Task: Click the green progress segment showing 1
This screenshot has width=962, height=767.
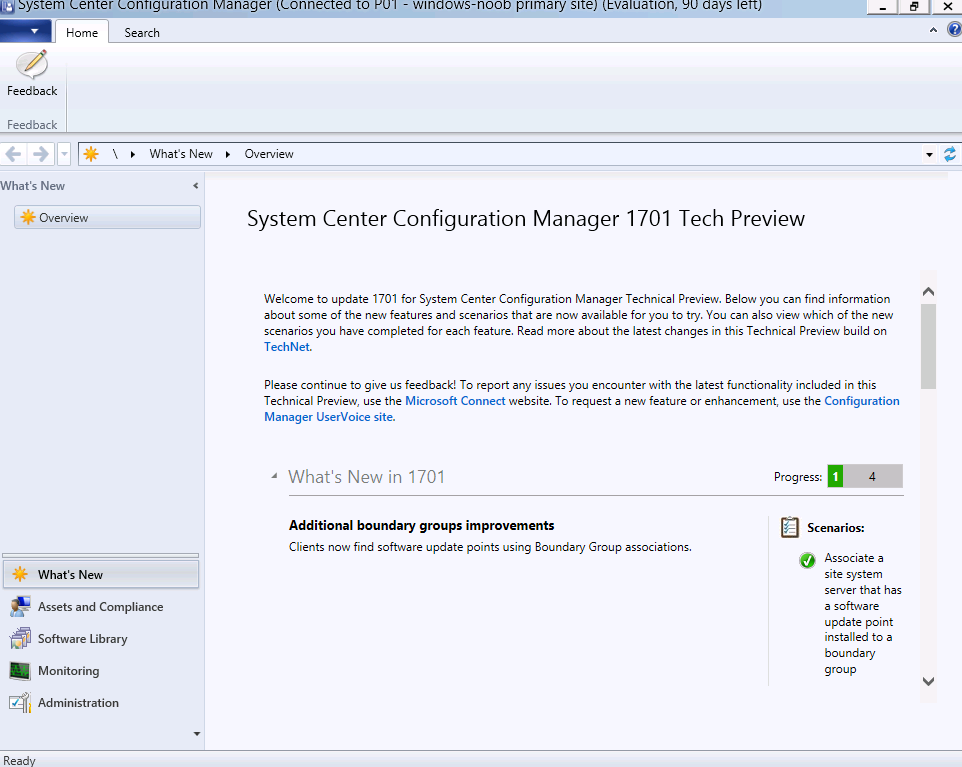Action: pos(835,476)
